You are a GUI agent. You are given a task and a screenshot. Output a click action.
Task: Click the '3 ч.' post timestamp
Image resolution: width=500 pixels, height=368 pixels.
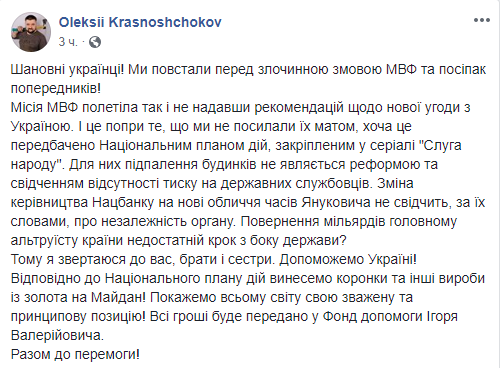tap(68, 42)
